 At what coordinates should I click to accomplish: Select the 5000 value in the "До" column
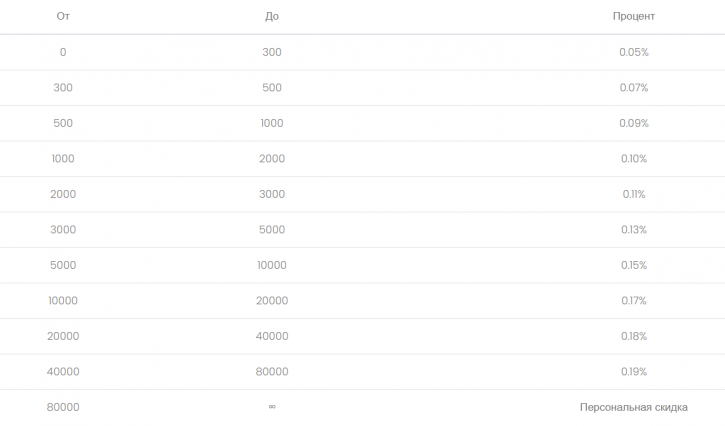(272, 229)
